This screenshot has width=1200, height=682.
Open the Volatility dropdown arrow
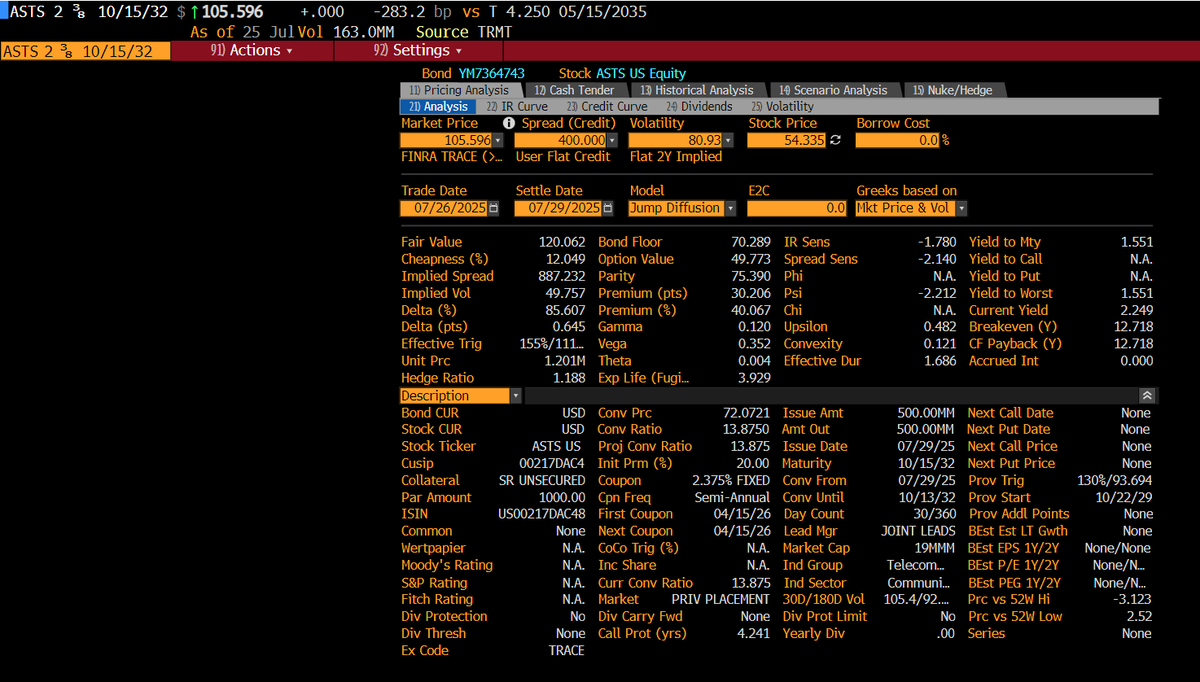[x=728, y=141]
